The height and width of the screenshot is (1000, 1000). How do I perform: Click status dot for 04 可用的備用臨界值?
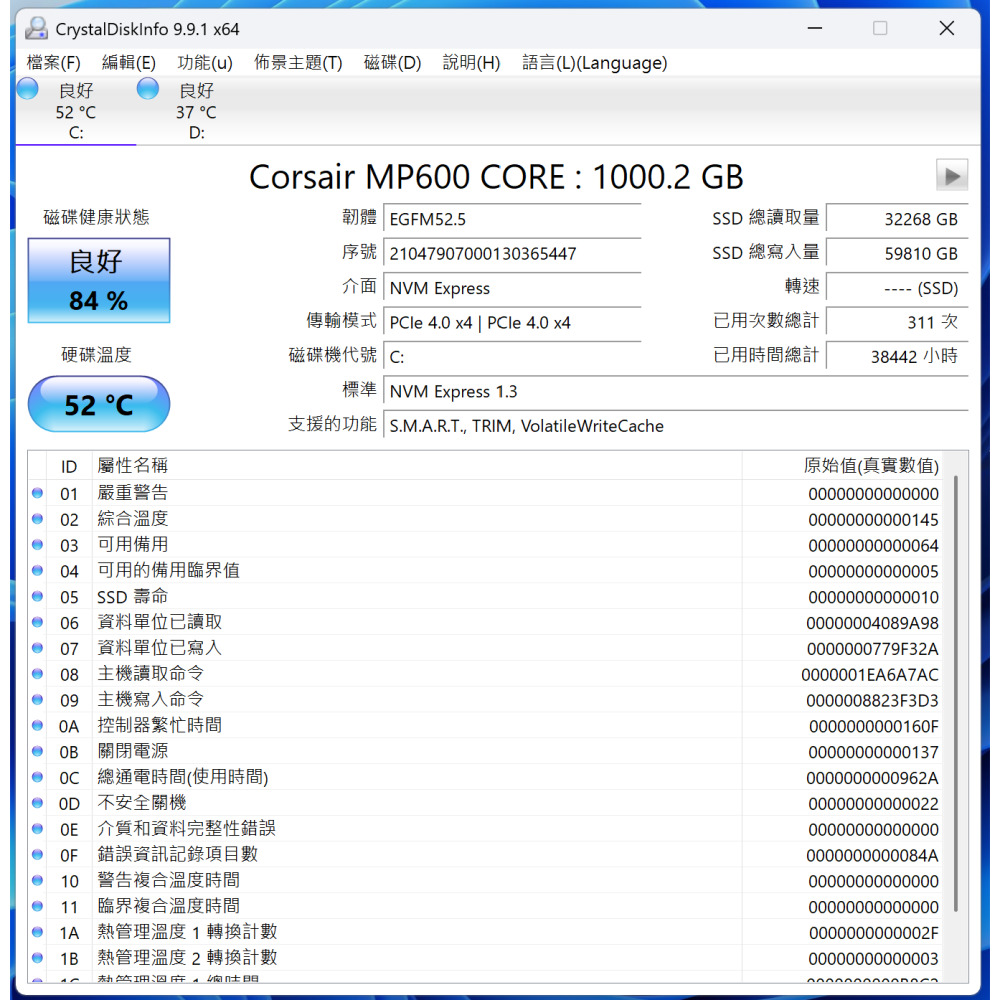click(x=38, y=571)
